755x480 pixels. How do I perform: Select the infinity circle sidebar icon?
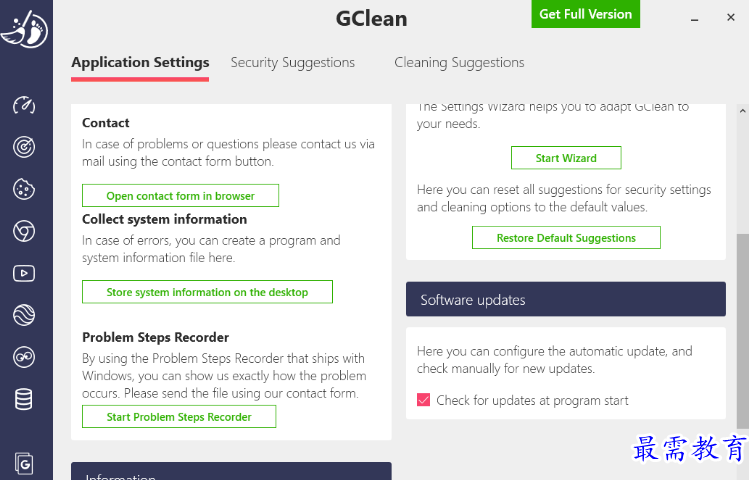pos(24,357)
